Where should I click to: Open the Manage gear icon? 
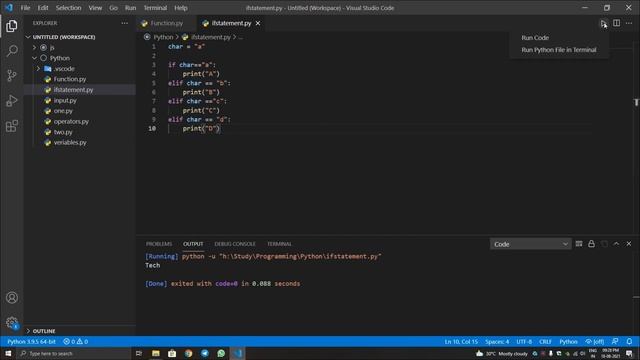pos(12,323)
